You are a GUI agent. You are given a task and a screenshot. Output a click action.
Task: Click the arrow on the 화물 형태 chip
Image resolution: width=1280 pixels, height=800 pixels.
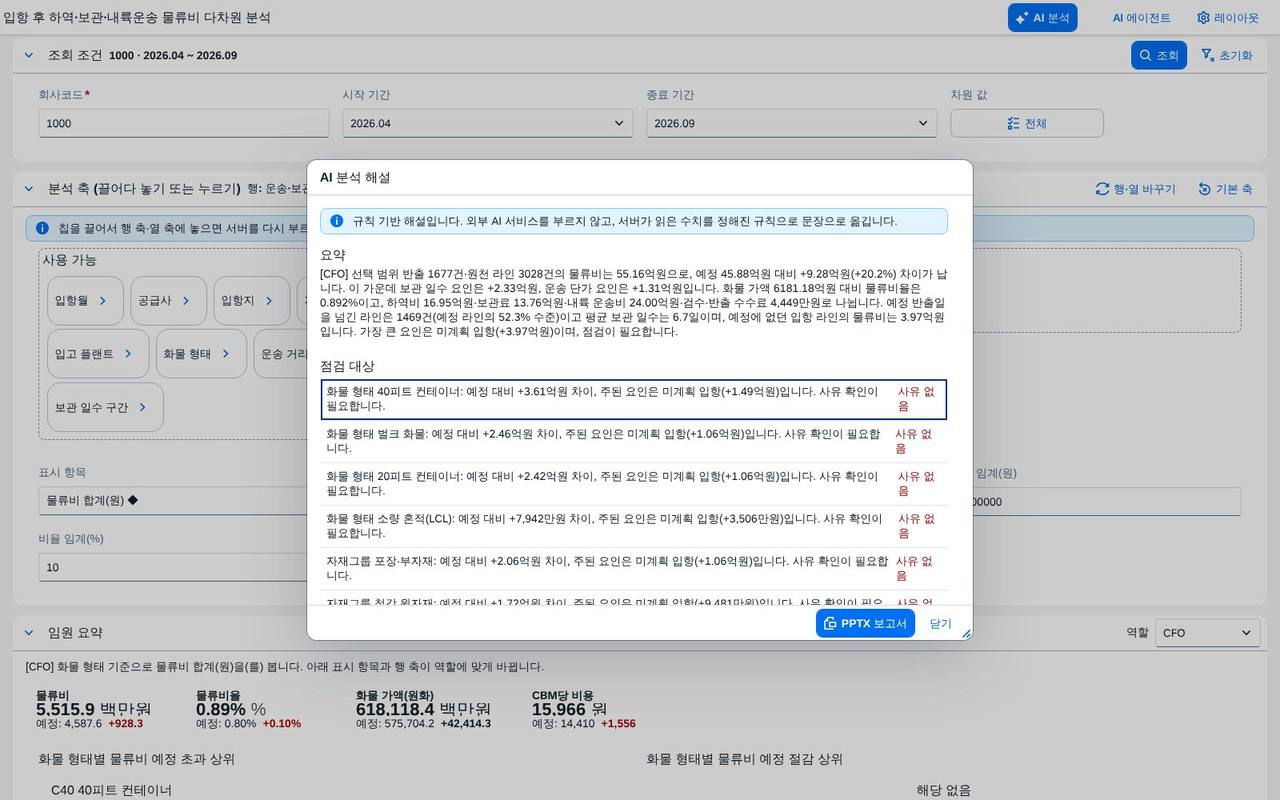tap(226, 354)
